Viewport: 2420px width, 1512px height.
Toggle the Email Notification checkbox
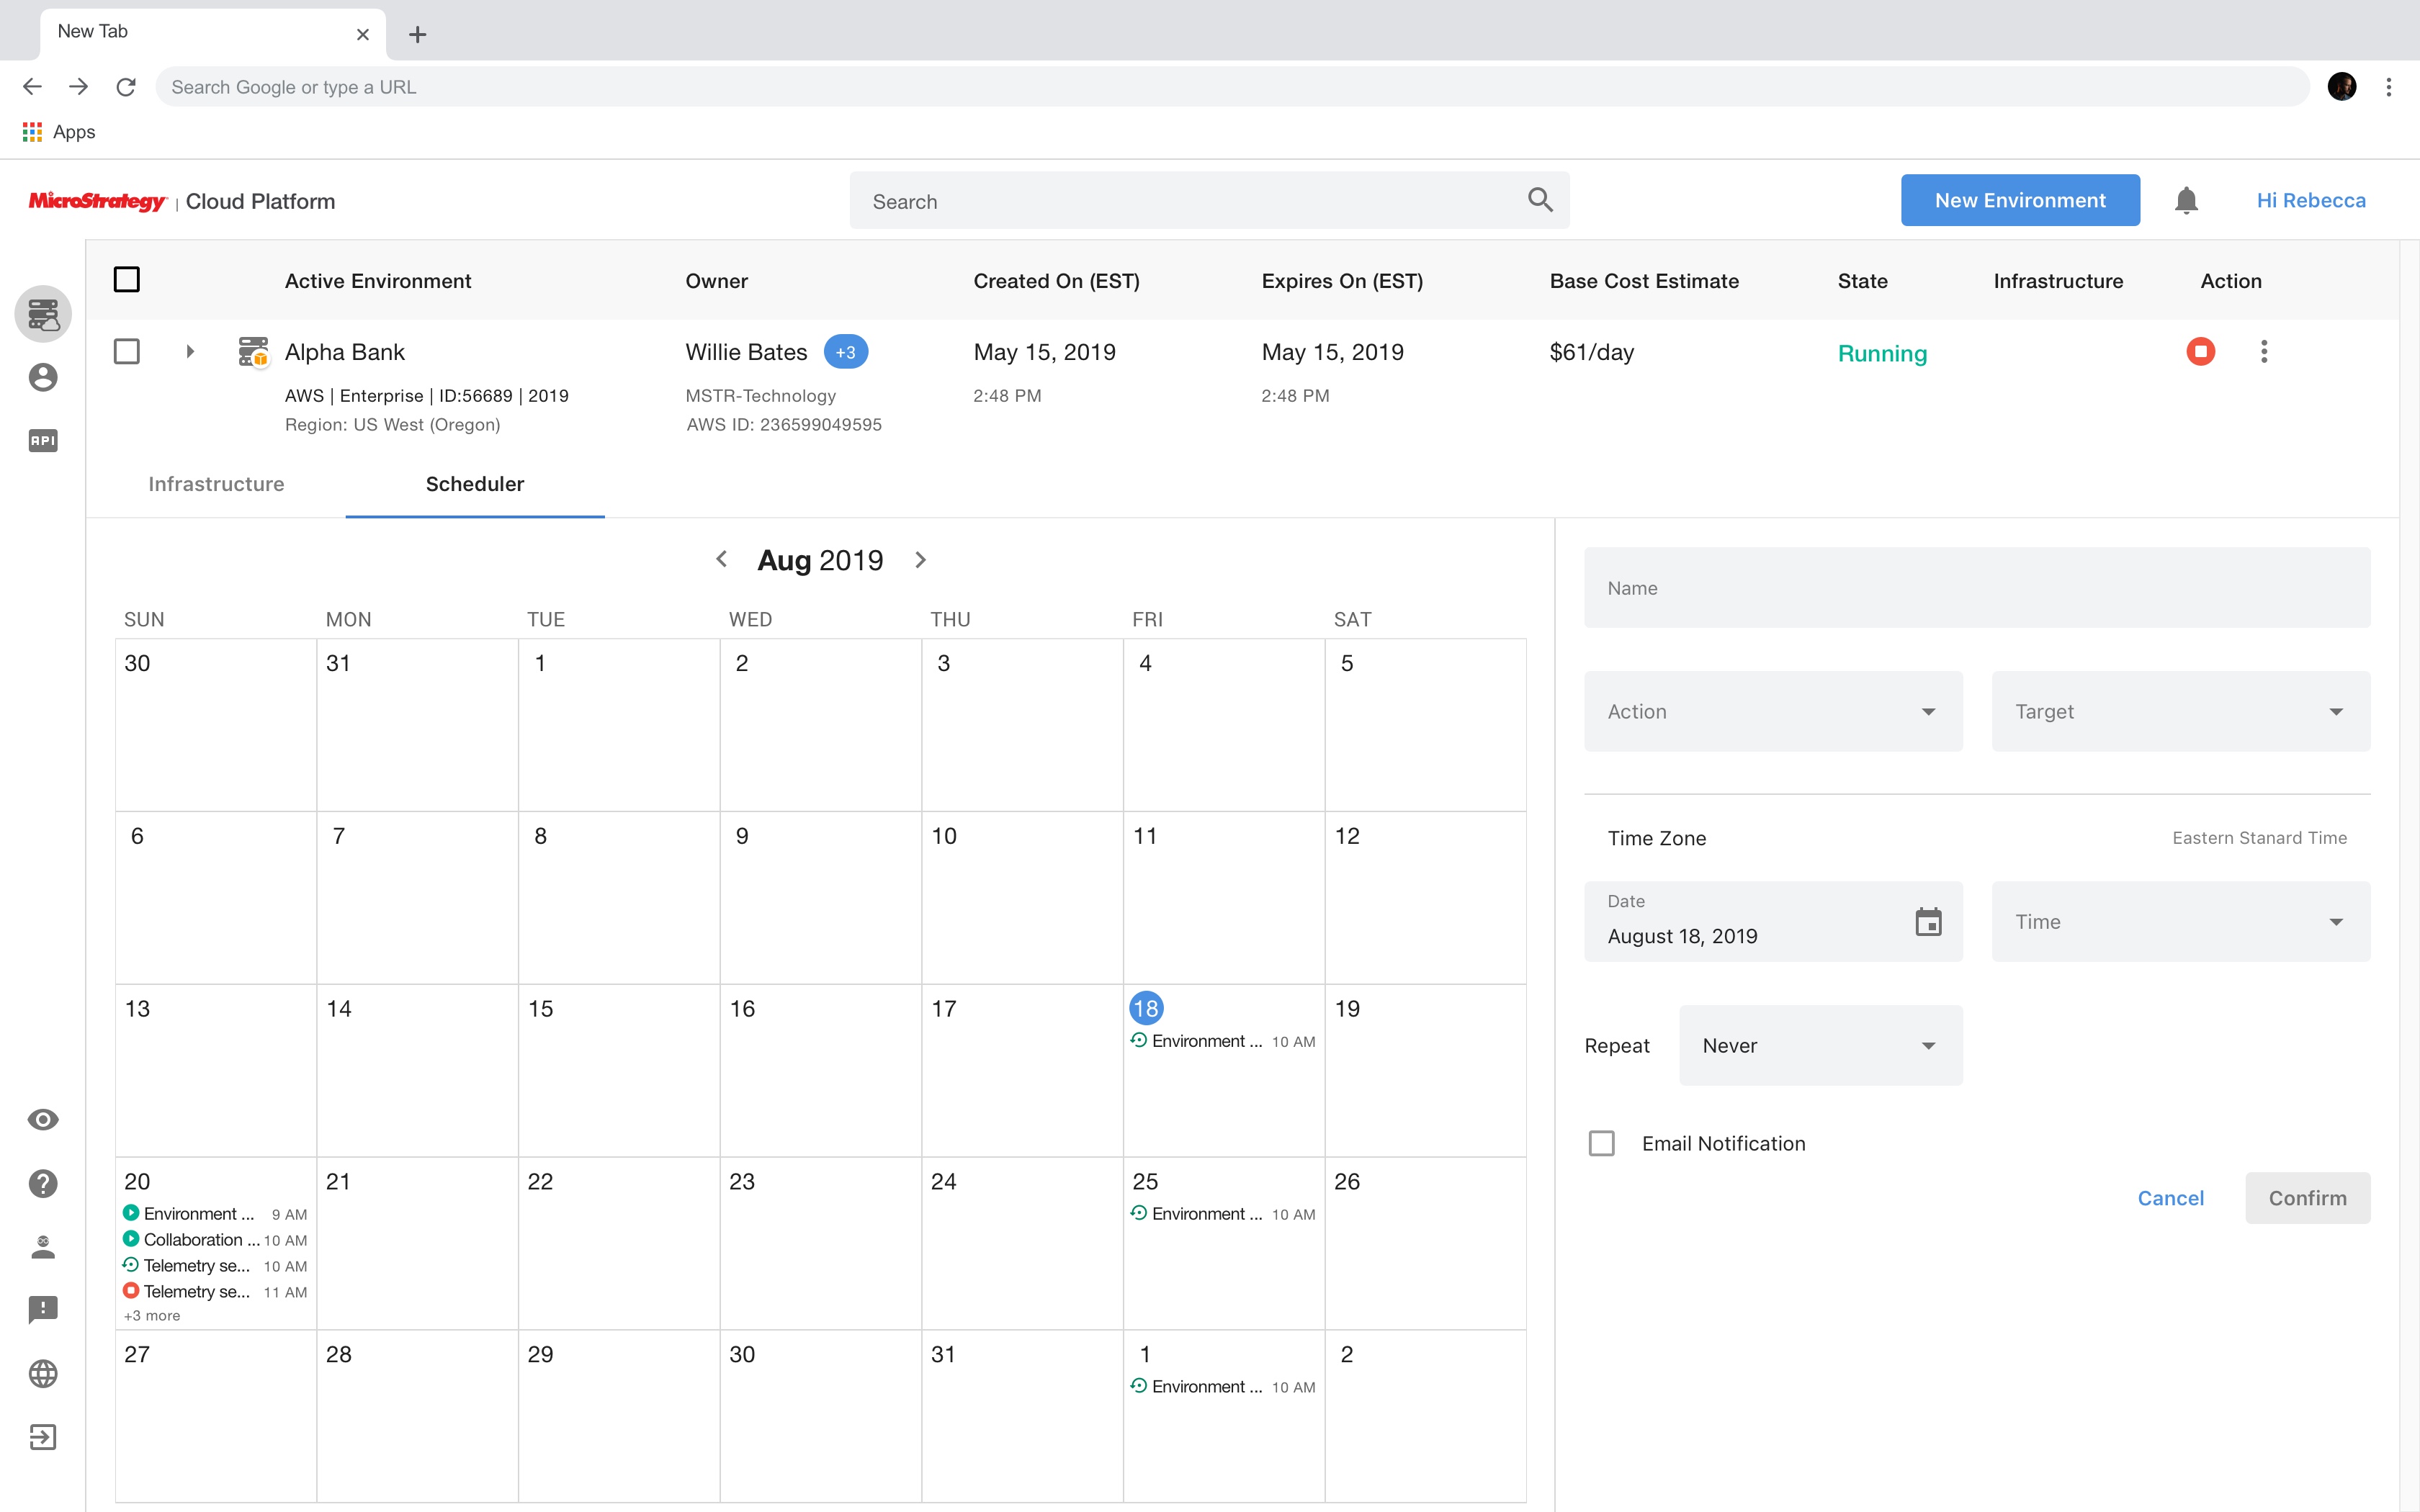click(x=1601, y=1143)
